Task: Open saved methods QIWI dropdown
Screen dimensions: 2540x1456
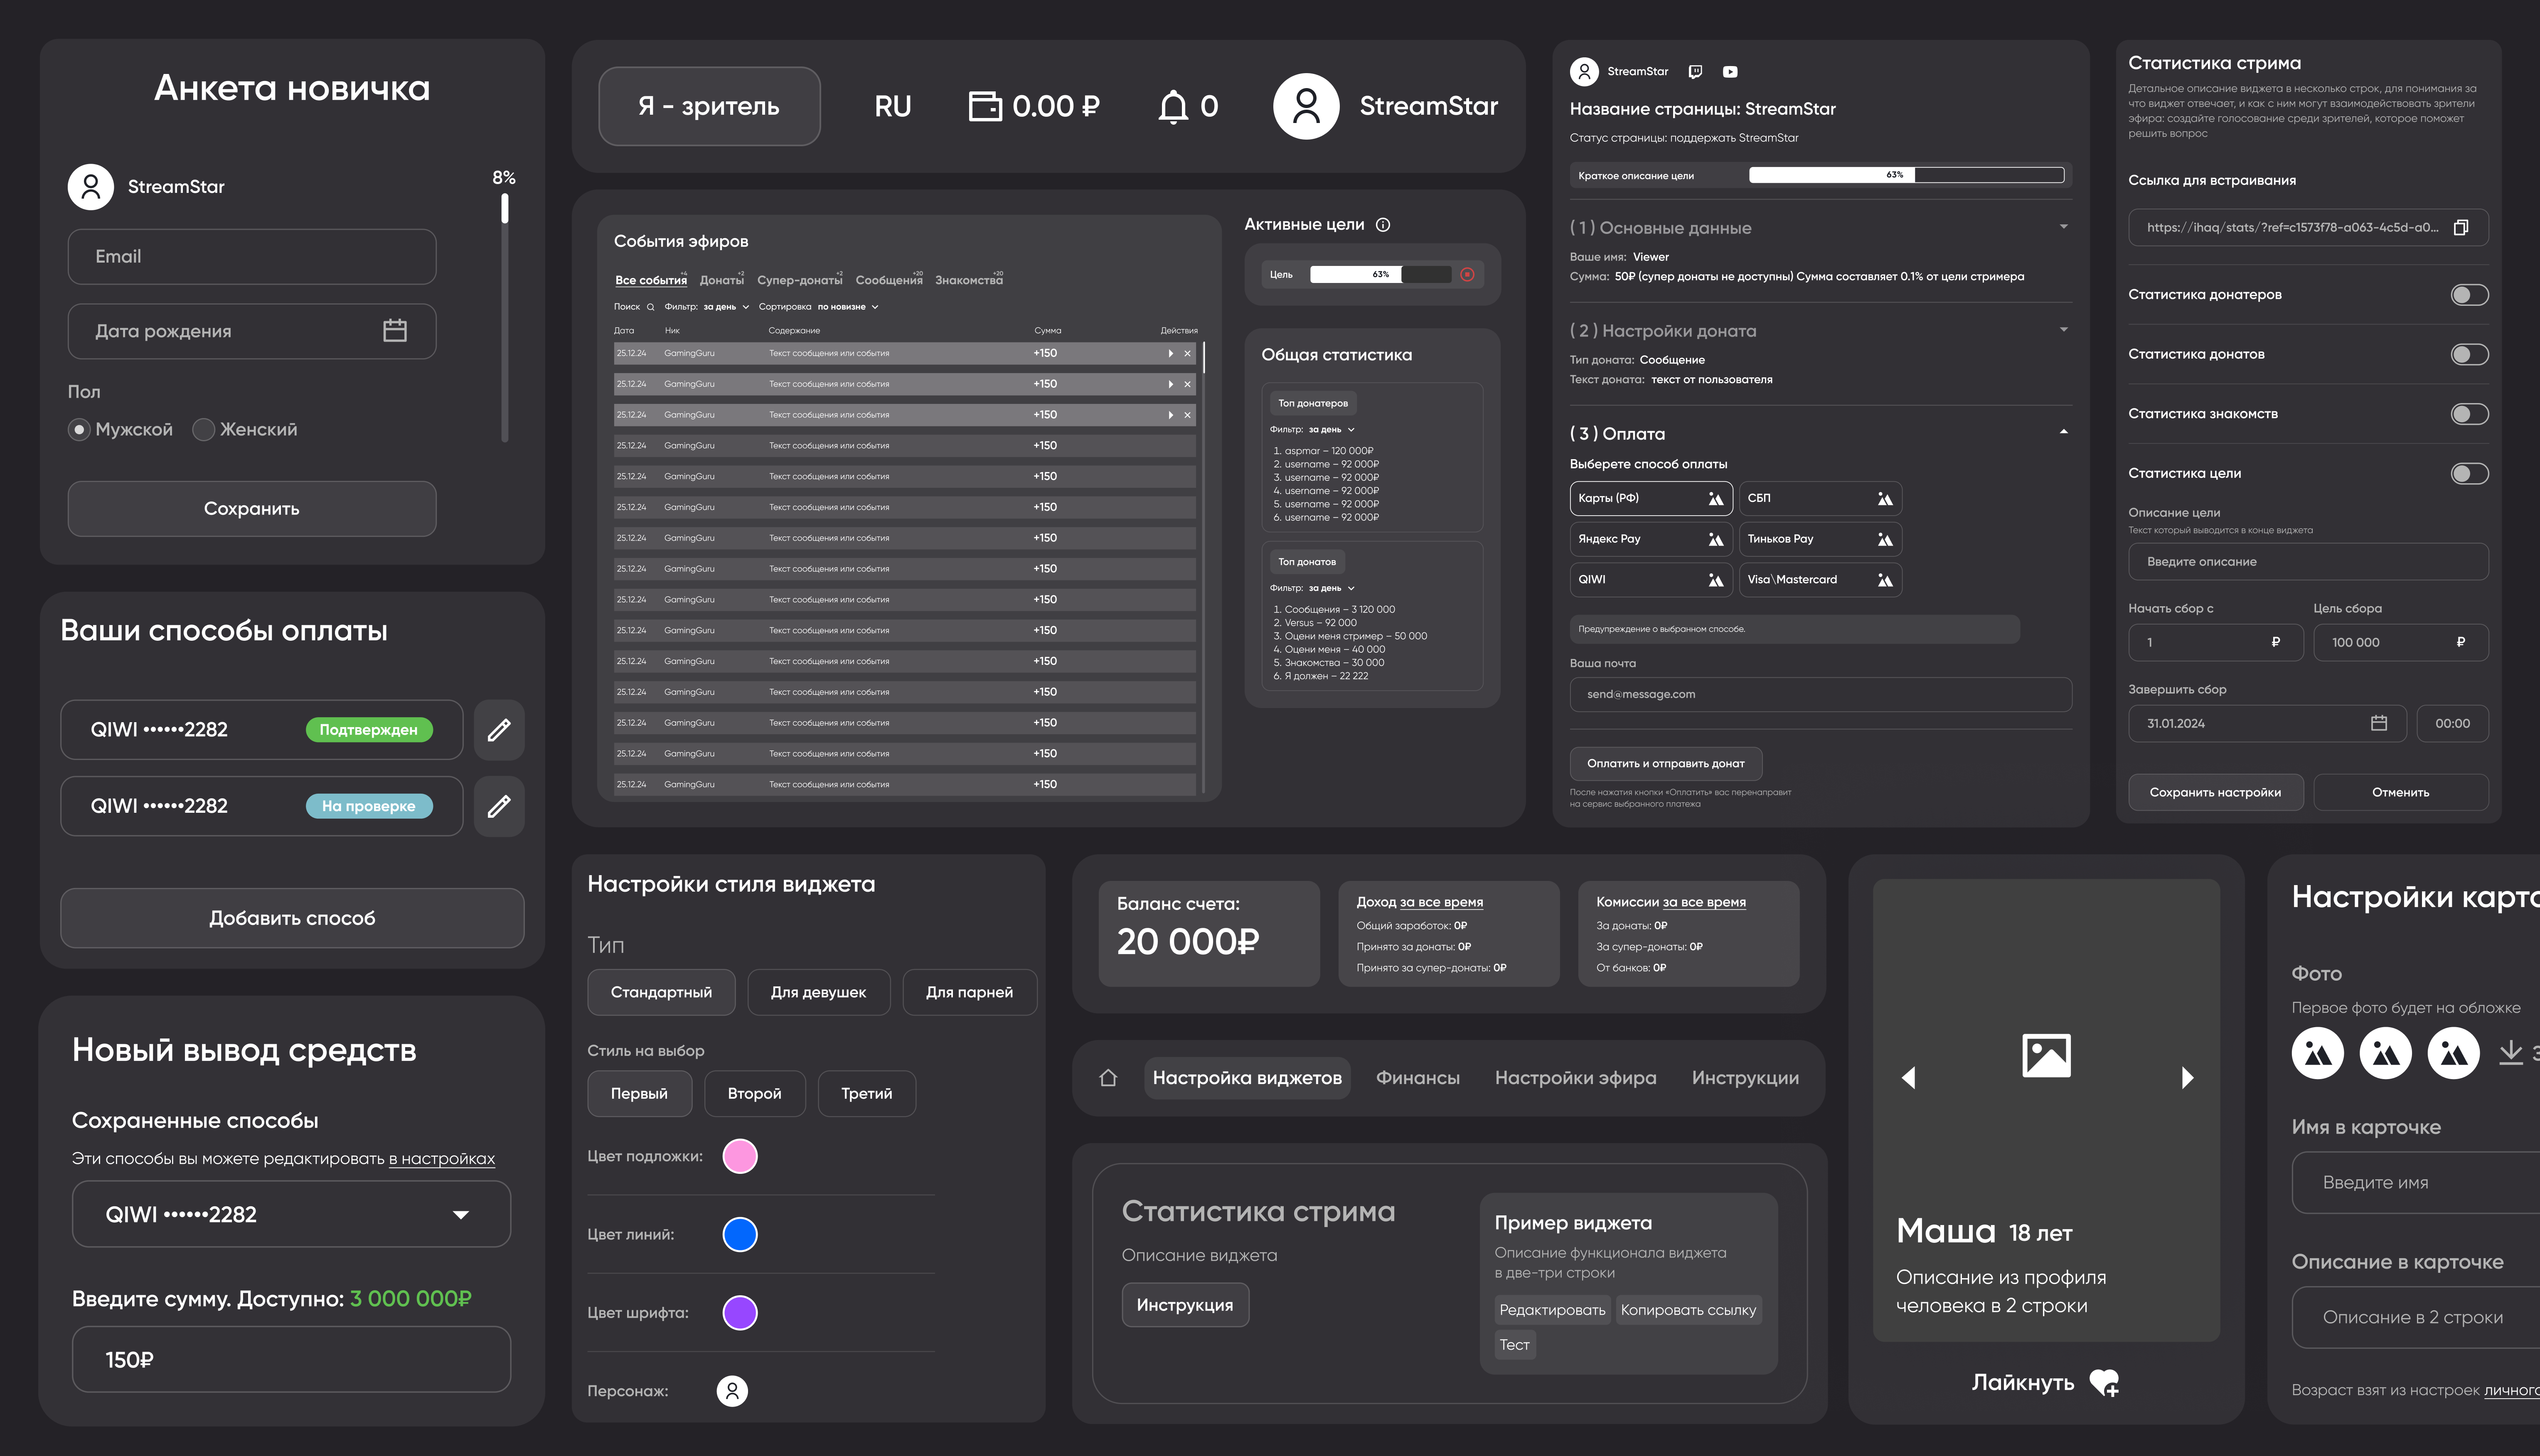Action: 460,1215
